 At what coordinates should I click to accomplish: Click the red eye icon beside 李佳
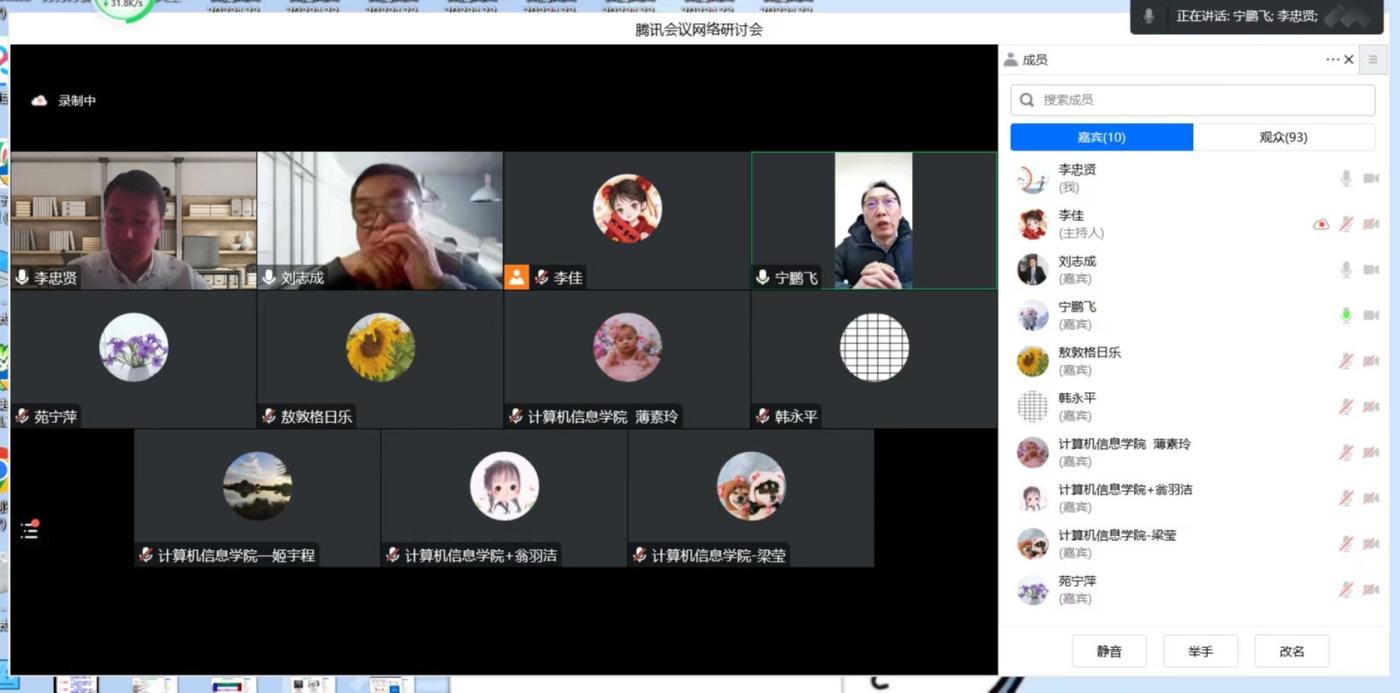coord(1320,224)
